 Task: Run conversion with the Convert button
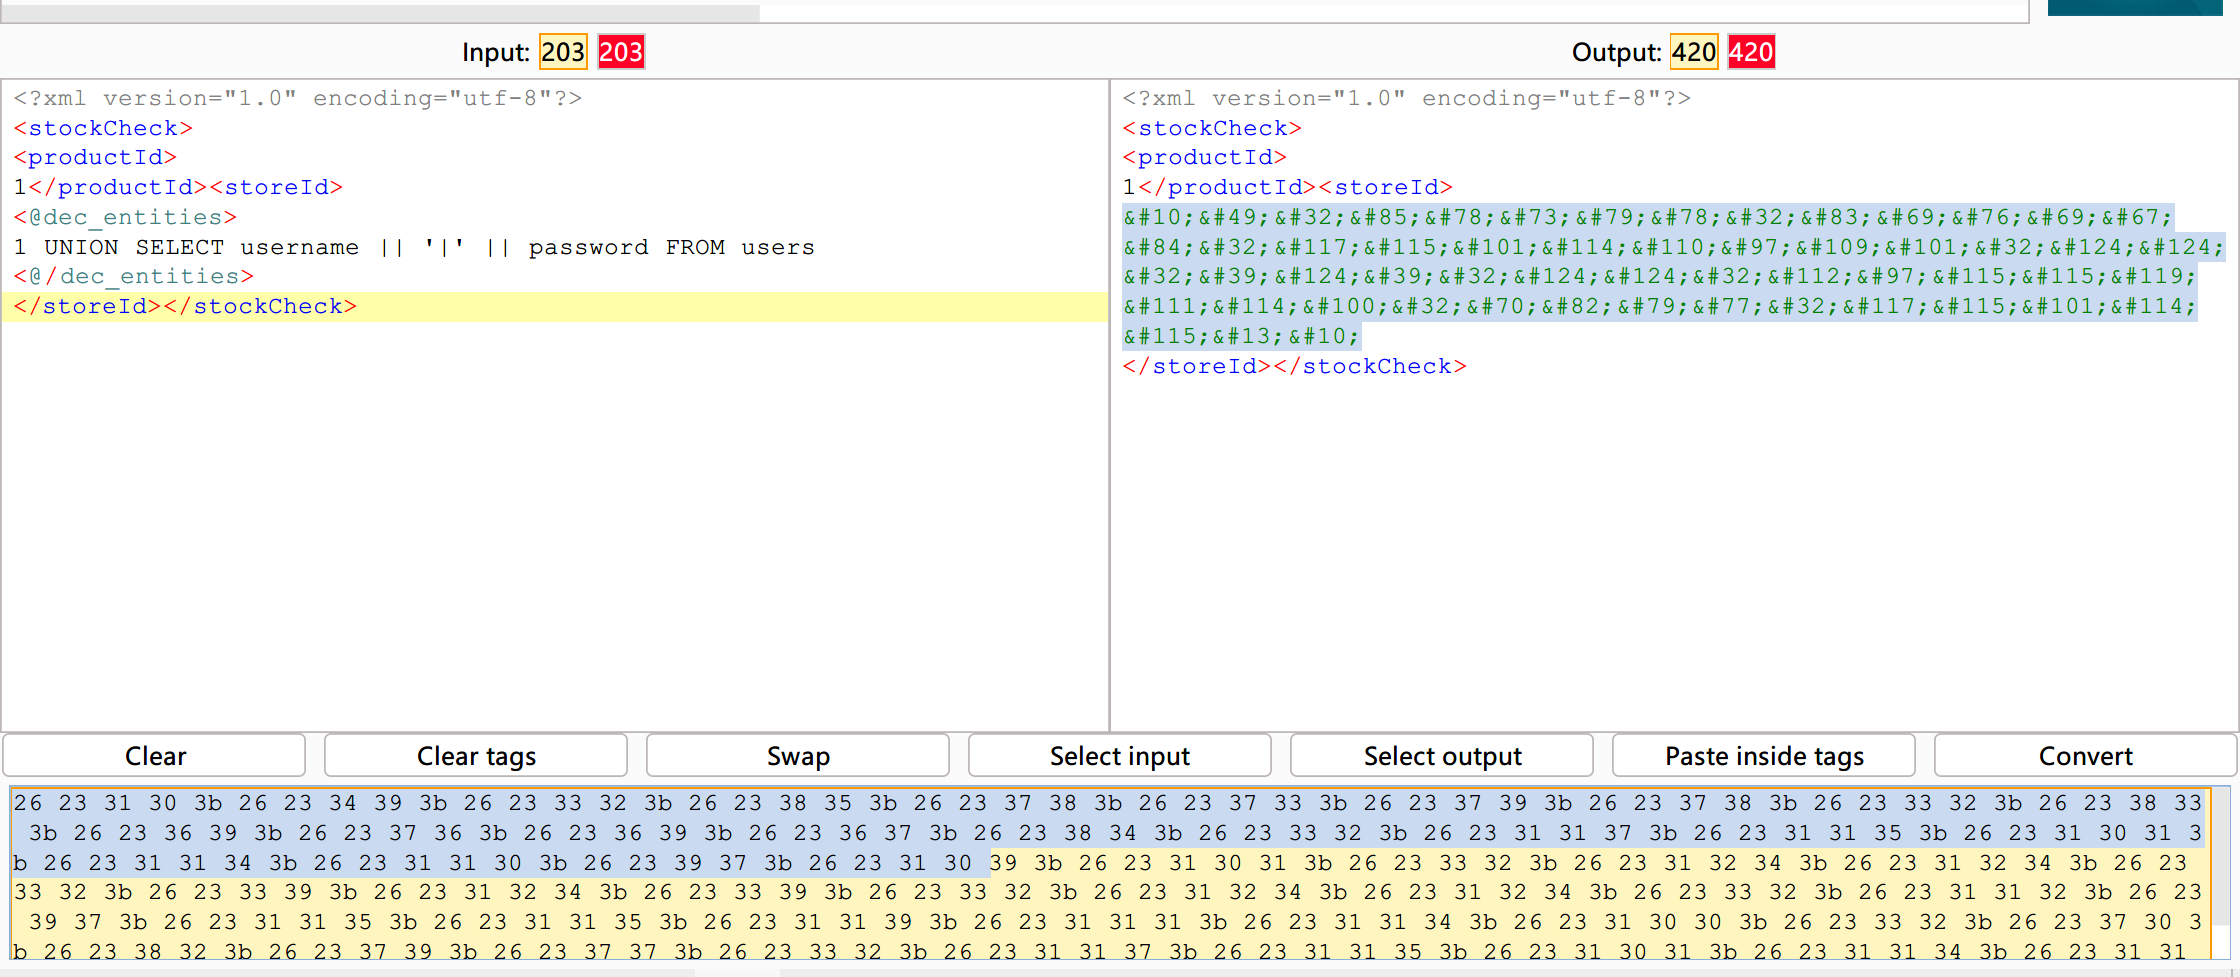(x=2086, y=756)
